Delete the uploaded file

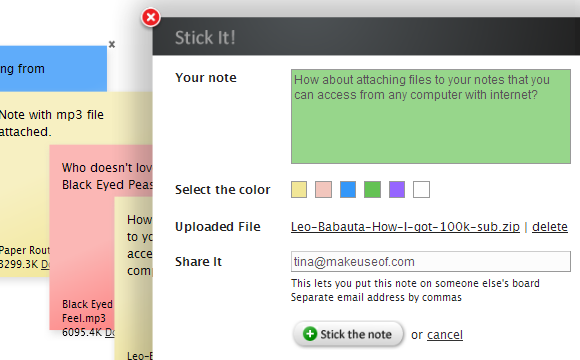point(550,226)
